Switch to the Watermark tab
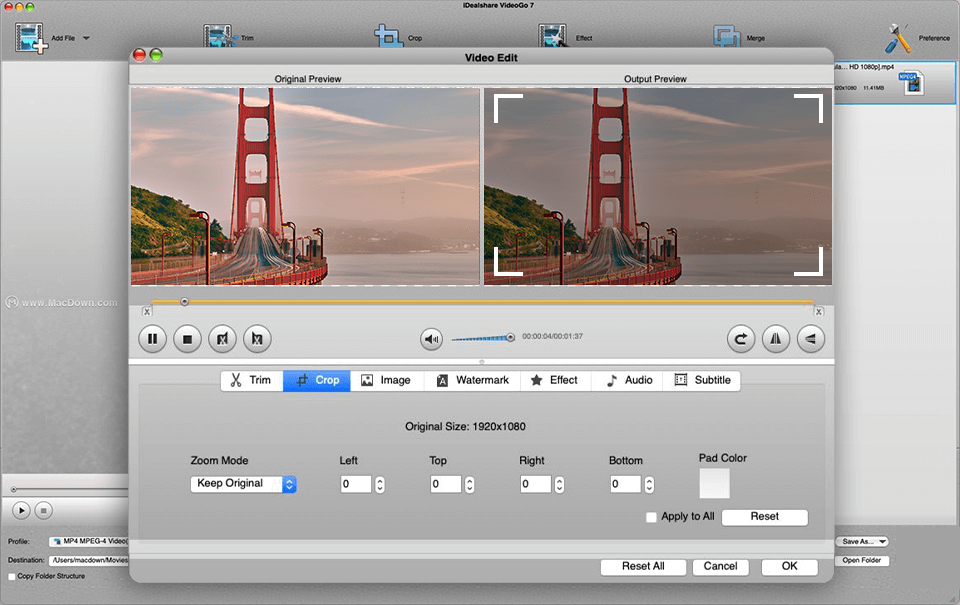 [x=471, y=380]
